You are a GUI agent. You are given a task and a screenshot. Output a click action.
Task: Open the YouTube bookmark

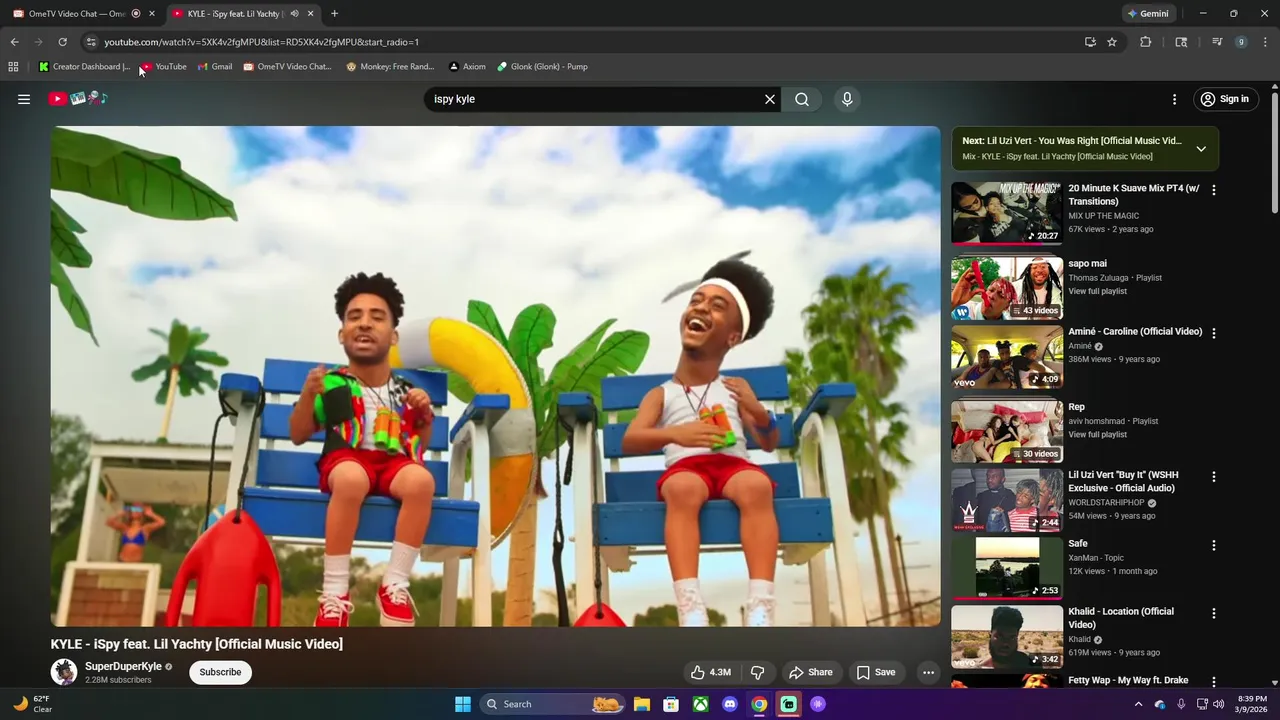[163, 67]
